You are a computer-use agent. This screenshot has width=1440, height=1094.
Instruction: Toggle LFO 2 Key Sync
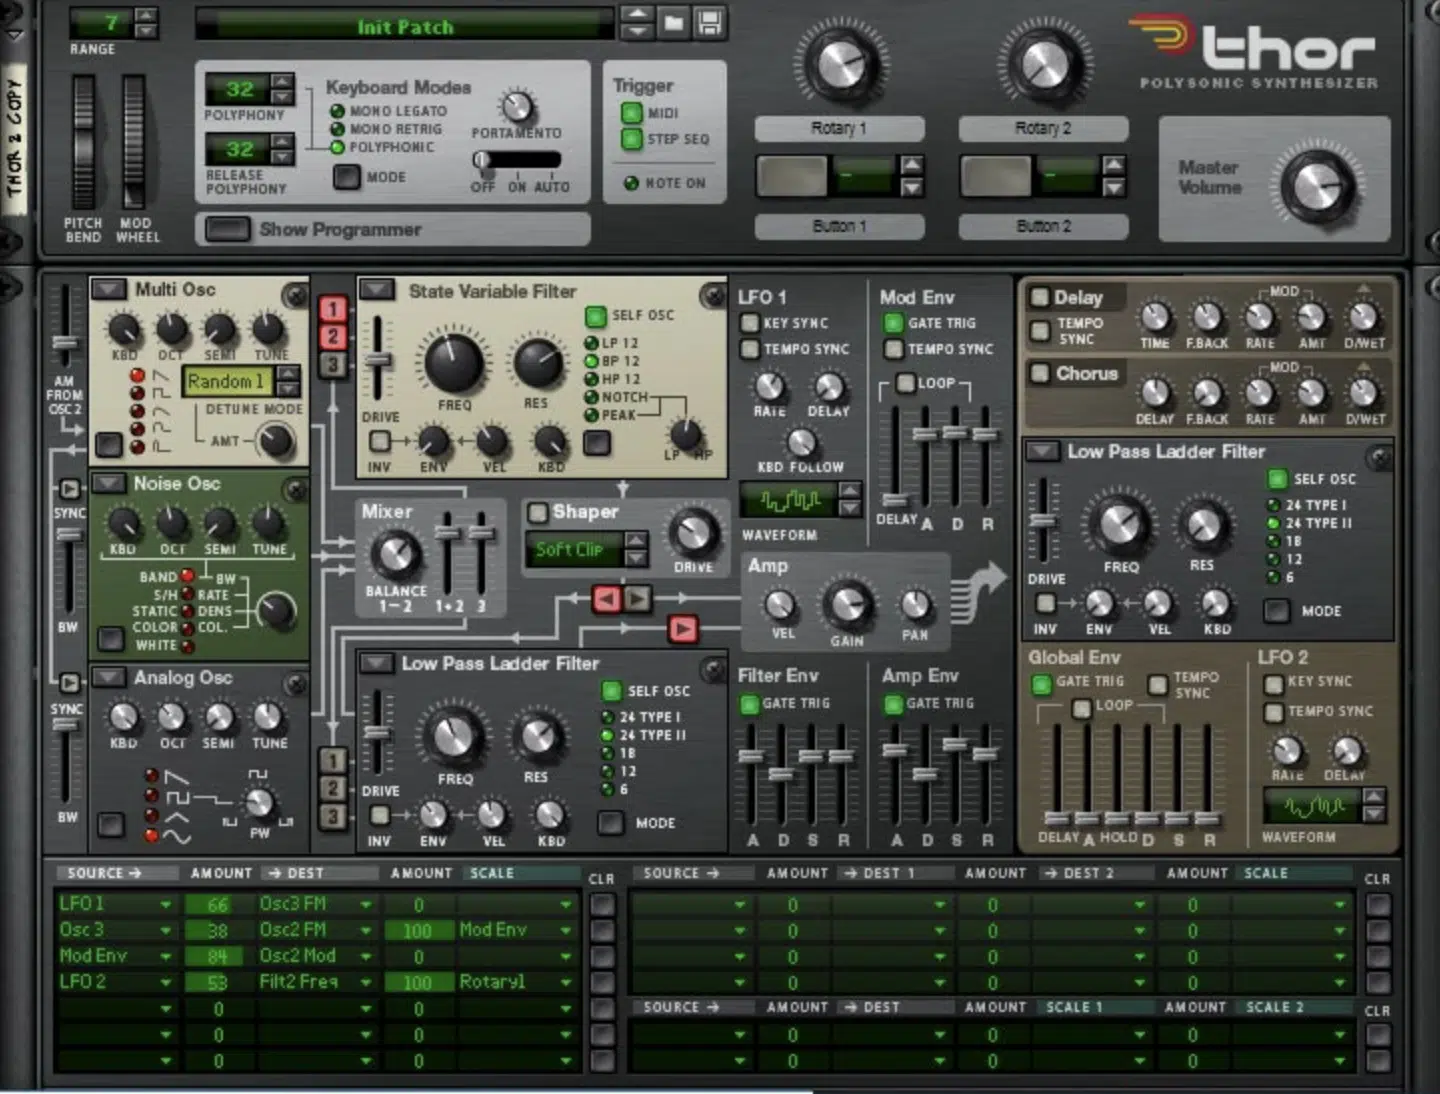coord(1273,684)
